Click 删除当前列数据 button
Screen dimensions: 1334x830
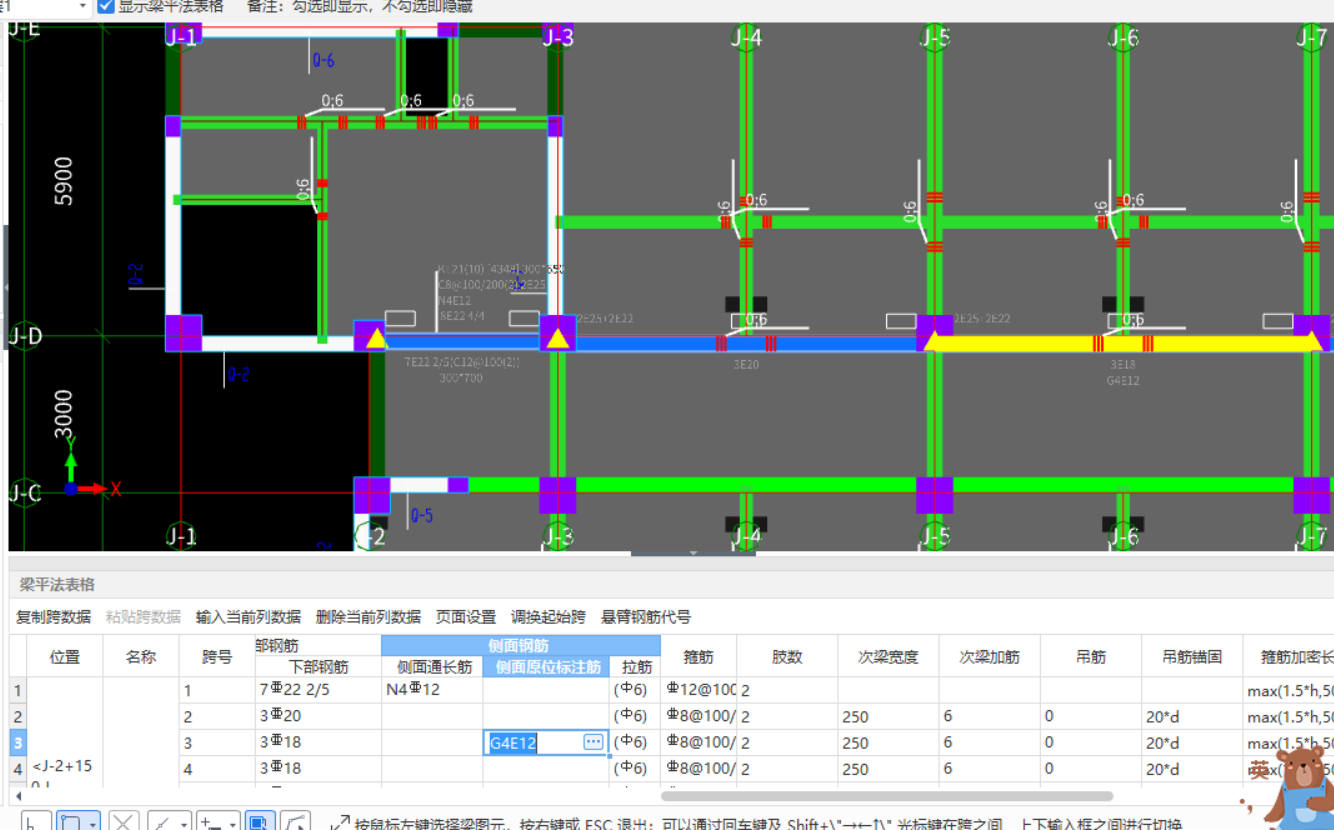pyautogui.click(x=368, y=617)
